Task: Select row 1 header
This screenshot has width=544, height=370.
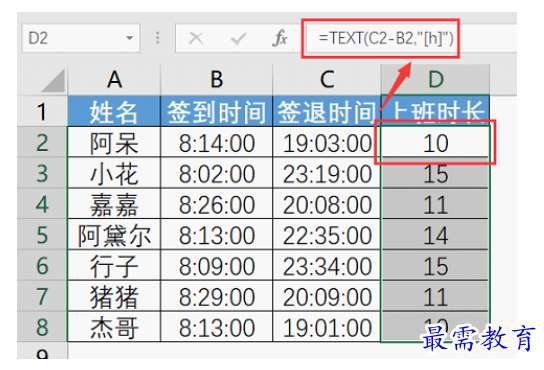Action: pyautogui.click(x=42, y=112)
